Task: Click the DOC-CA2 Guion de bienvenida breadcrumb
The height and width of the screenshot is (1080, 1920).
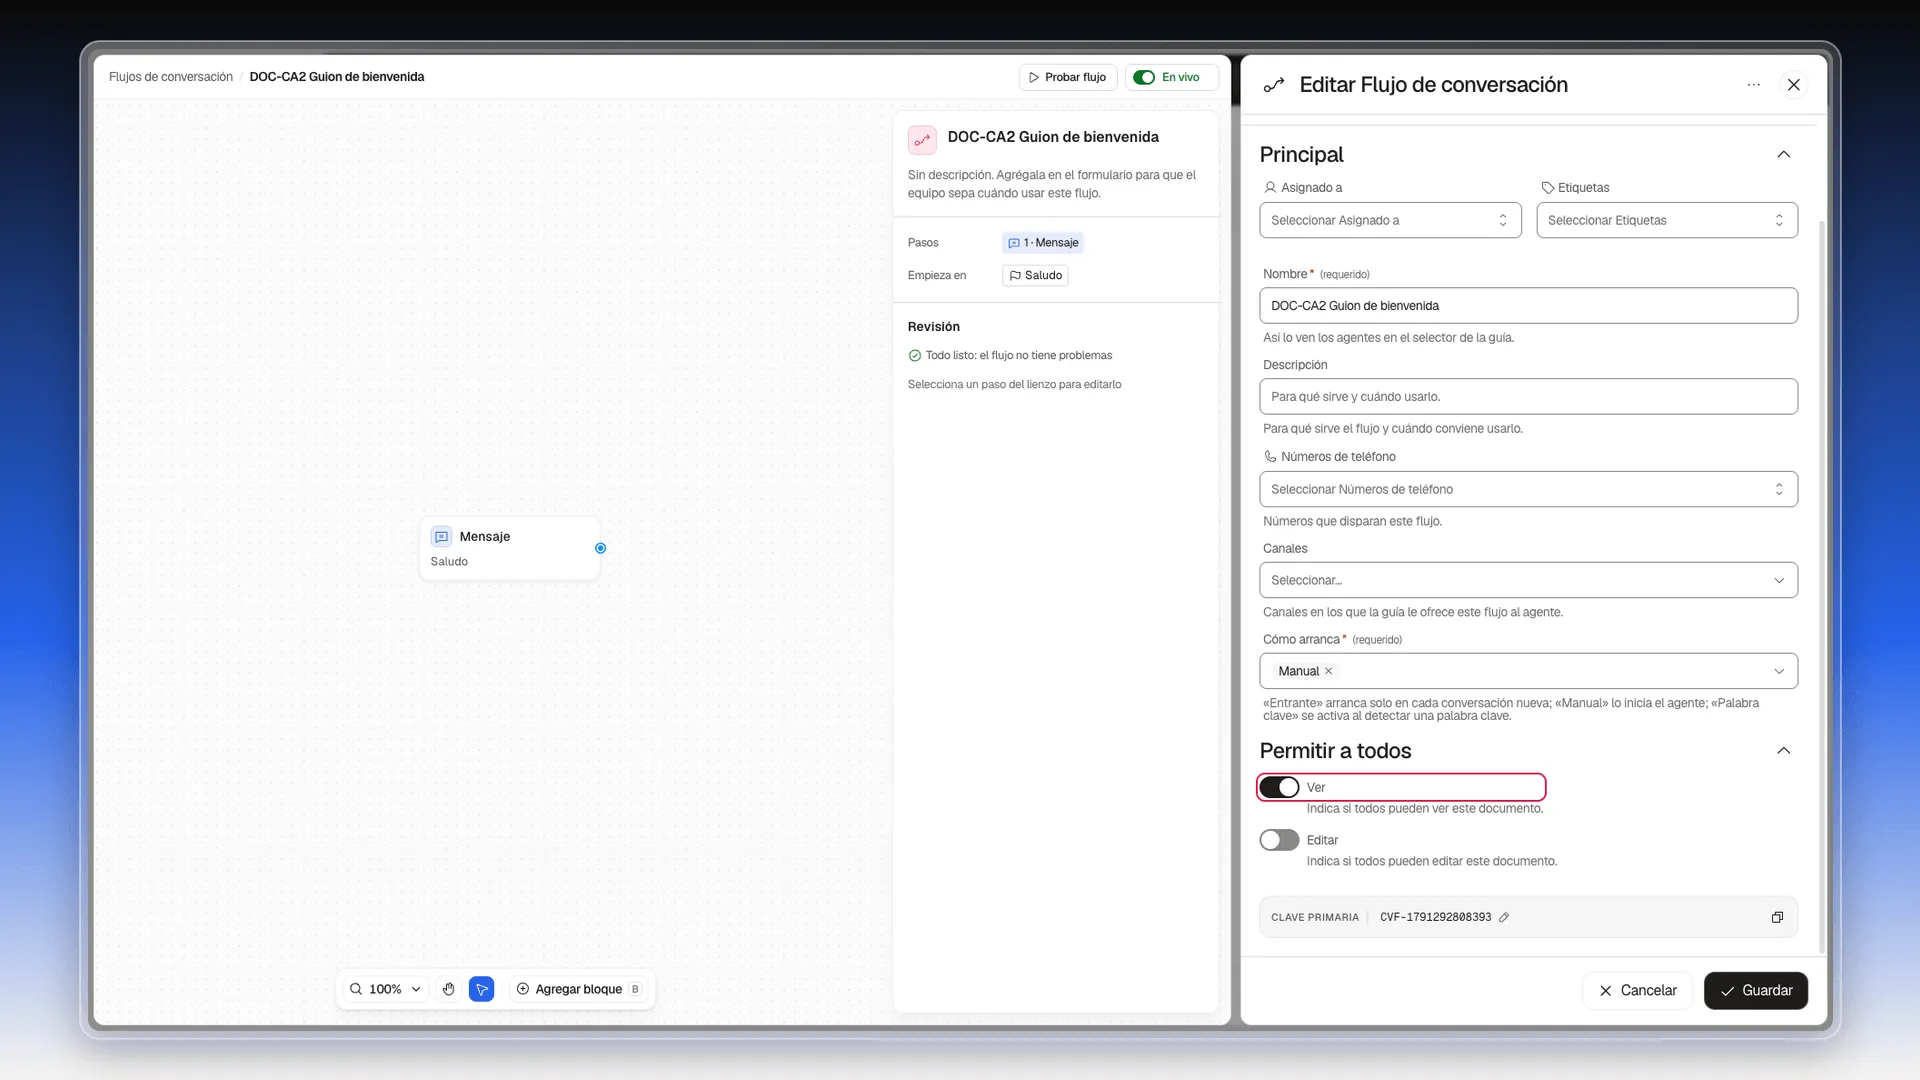Action: pyautogui.click(x=337, y=77)
